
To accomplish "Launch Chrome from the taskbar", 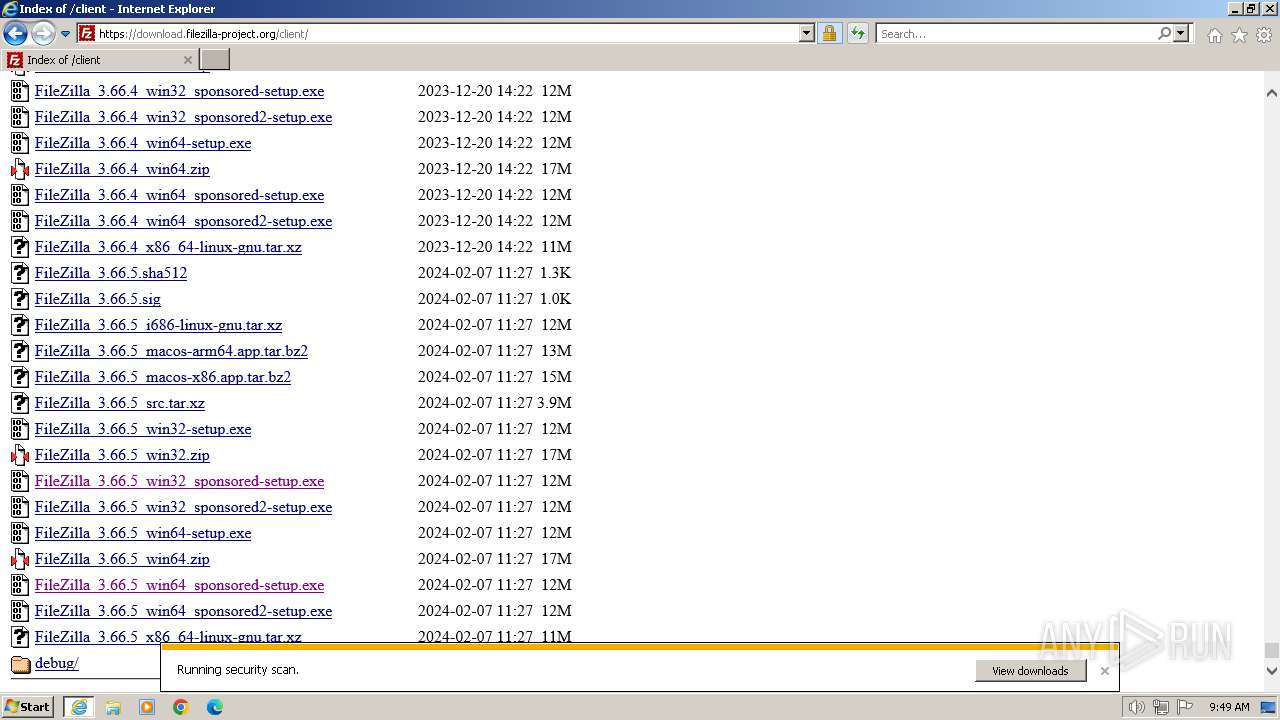I will pos(181,707).
